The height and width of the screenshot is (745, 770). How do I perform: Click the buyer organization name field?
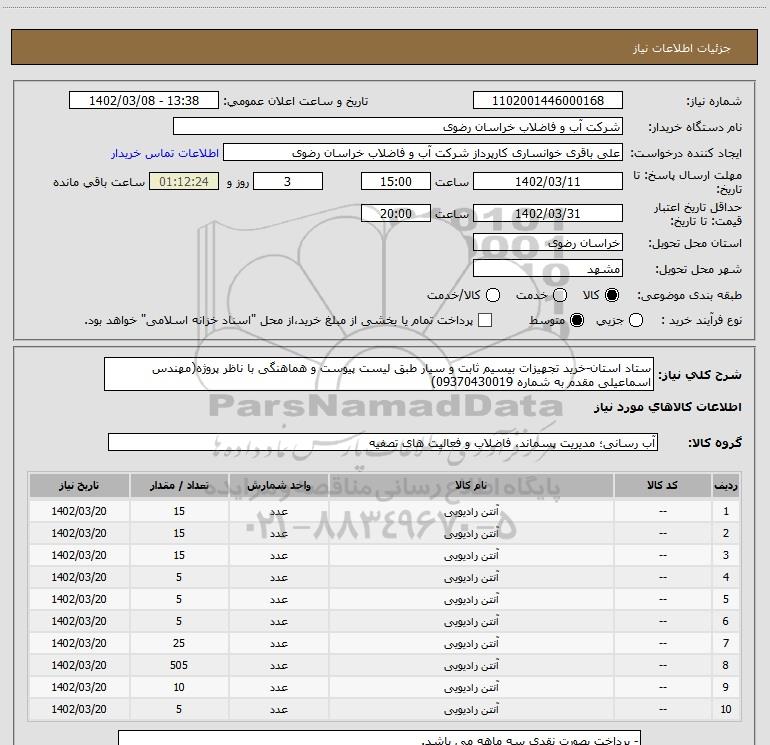[x=398, y=127]
